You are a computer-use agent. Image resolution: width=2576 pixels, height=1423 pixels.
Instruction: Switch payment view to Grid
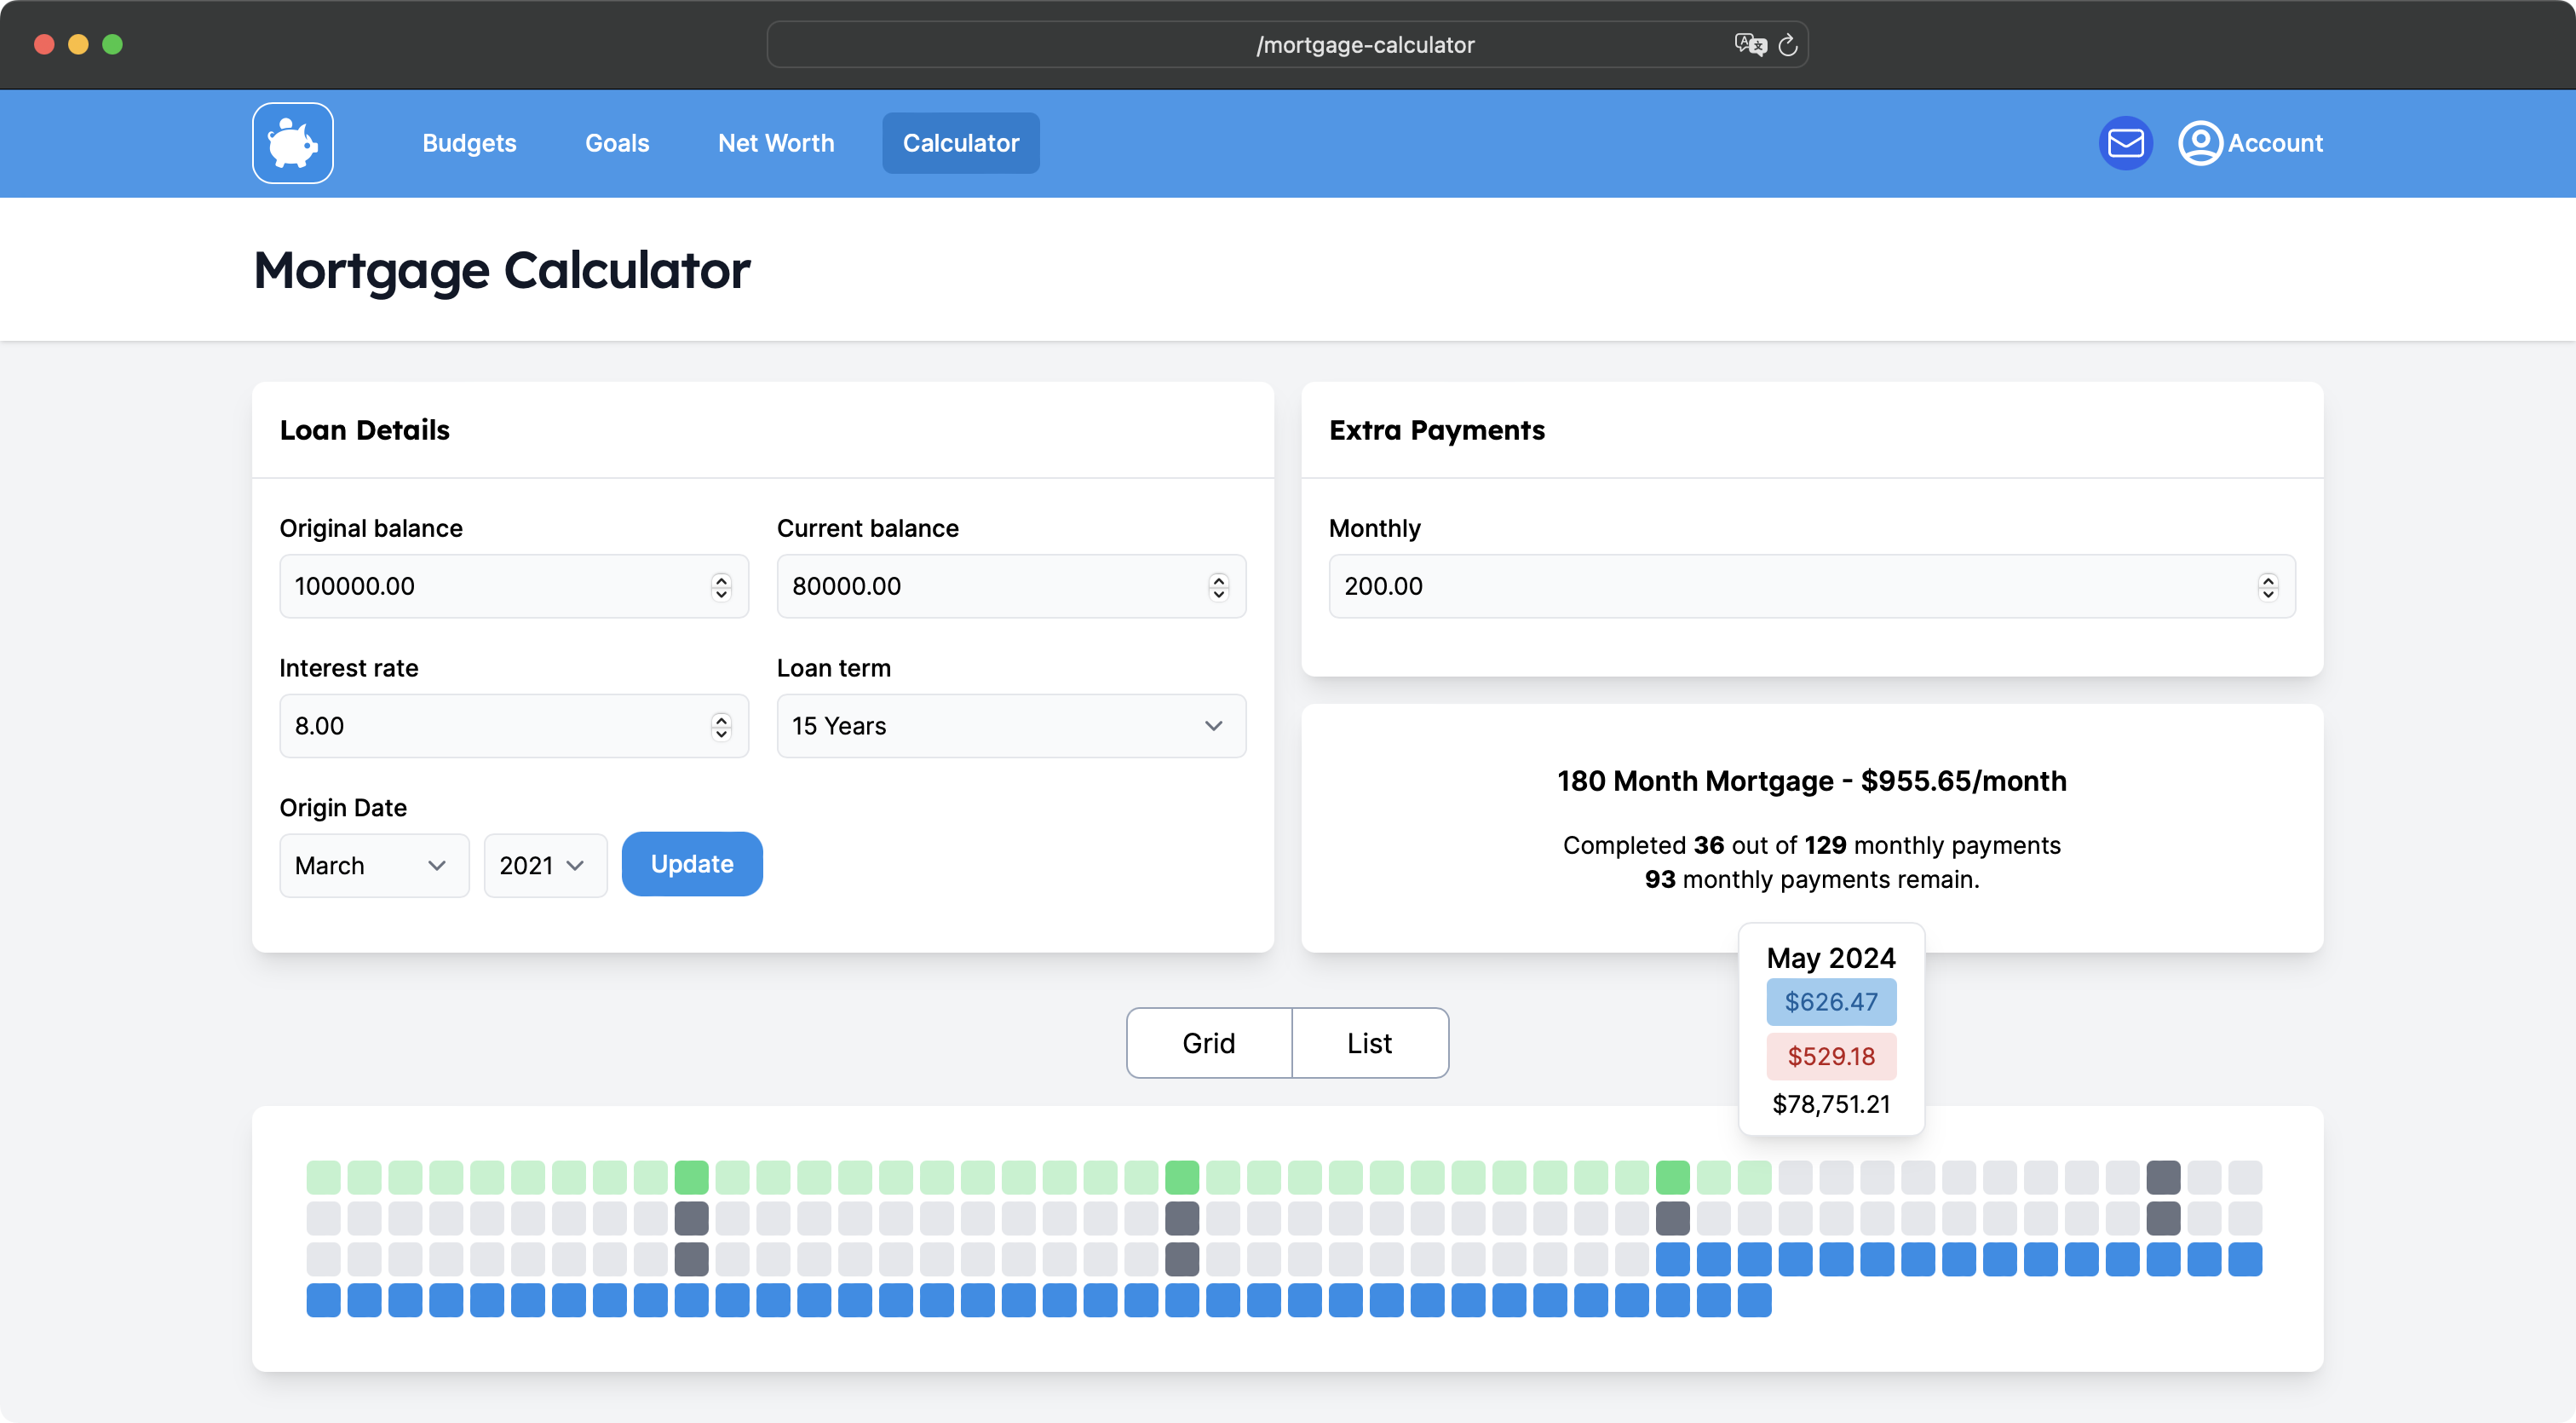coord(1208,1043)
